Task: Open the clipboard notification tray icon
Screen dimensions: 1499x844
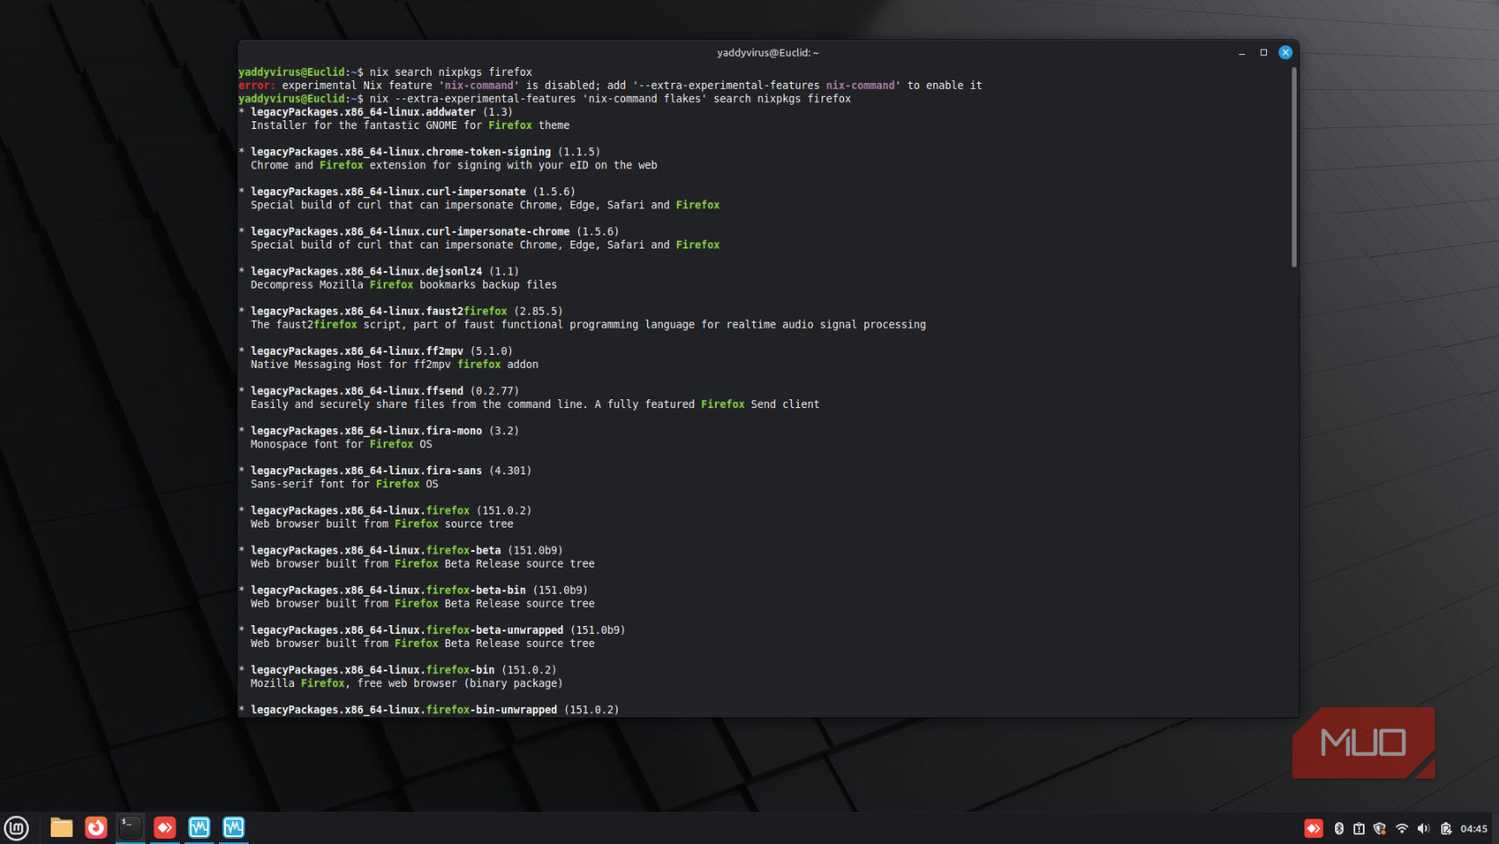Action: tap(1359, 828)
